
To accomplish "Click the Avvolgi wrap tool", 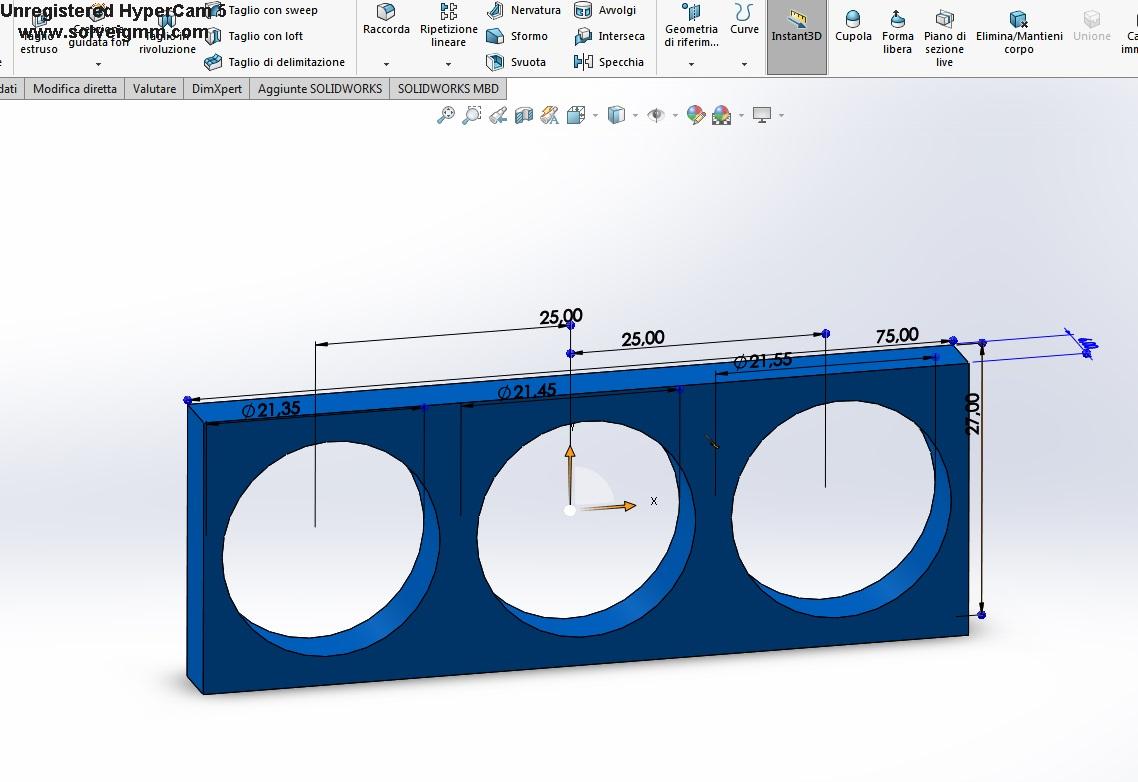I will click(x=605, y=10).
